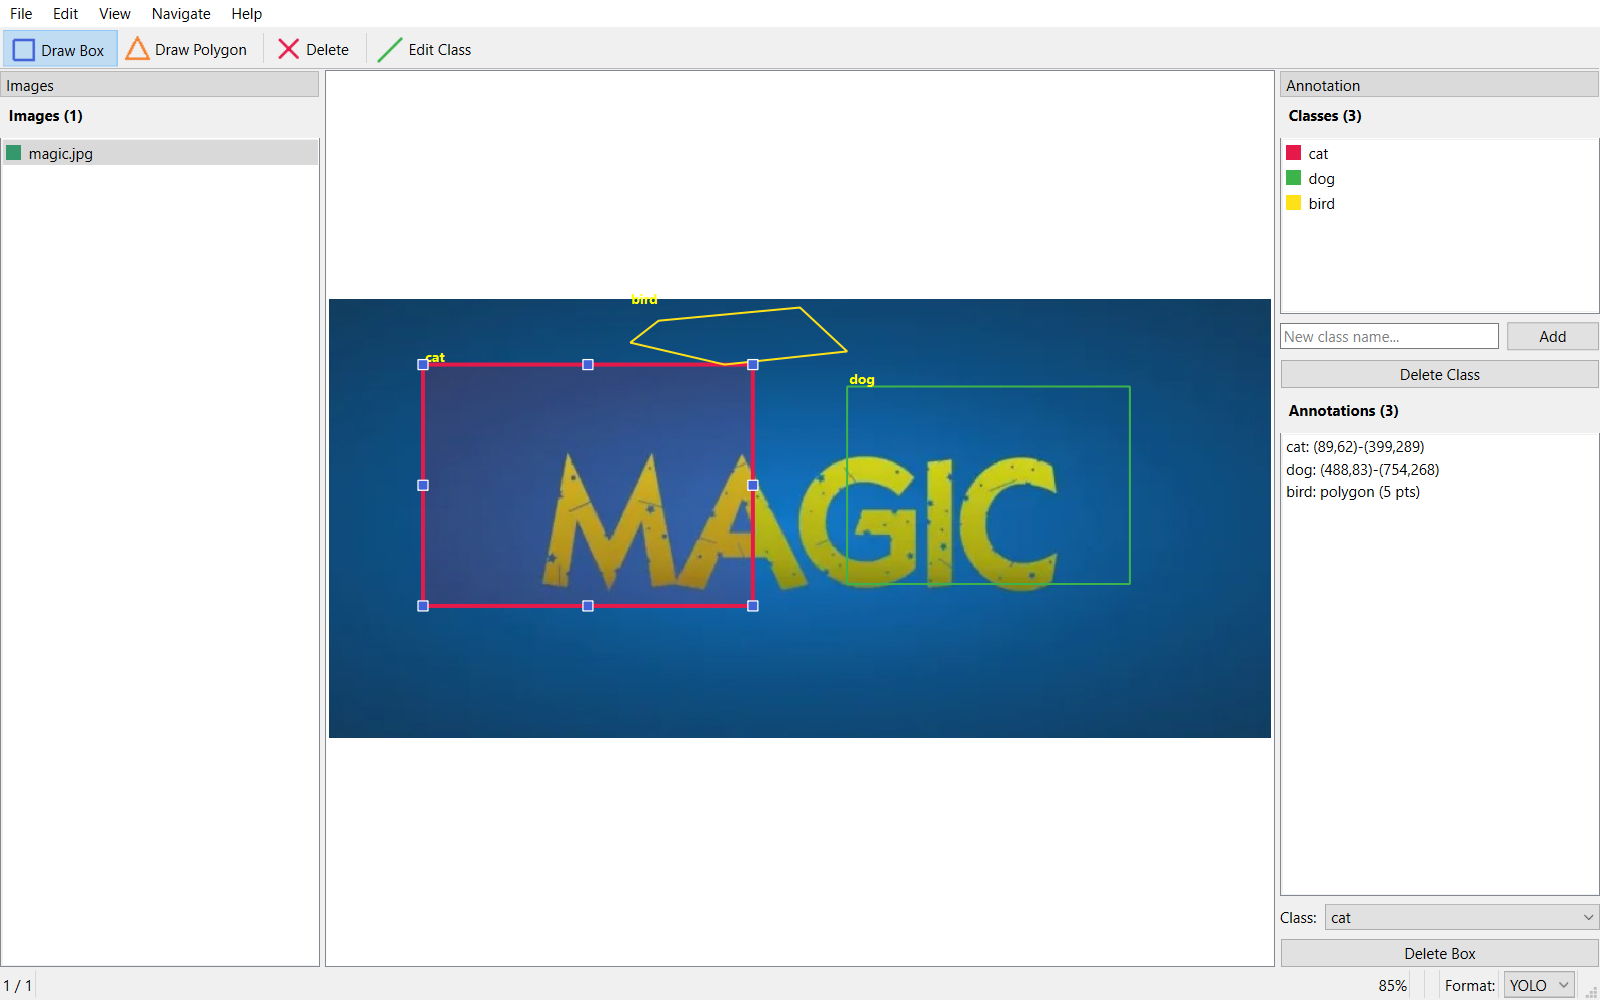Viewport: 1600px width, 1000px height.
Task: Open the Navigate menu
Action: (x=181, y=14)
